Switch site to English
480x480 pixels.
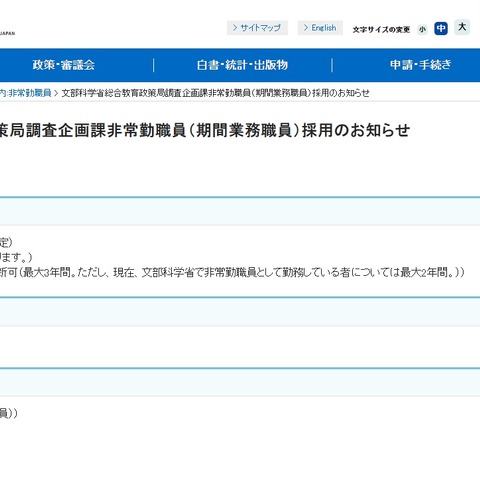tap(320, 28)
